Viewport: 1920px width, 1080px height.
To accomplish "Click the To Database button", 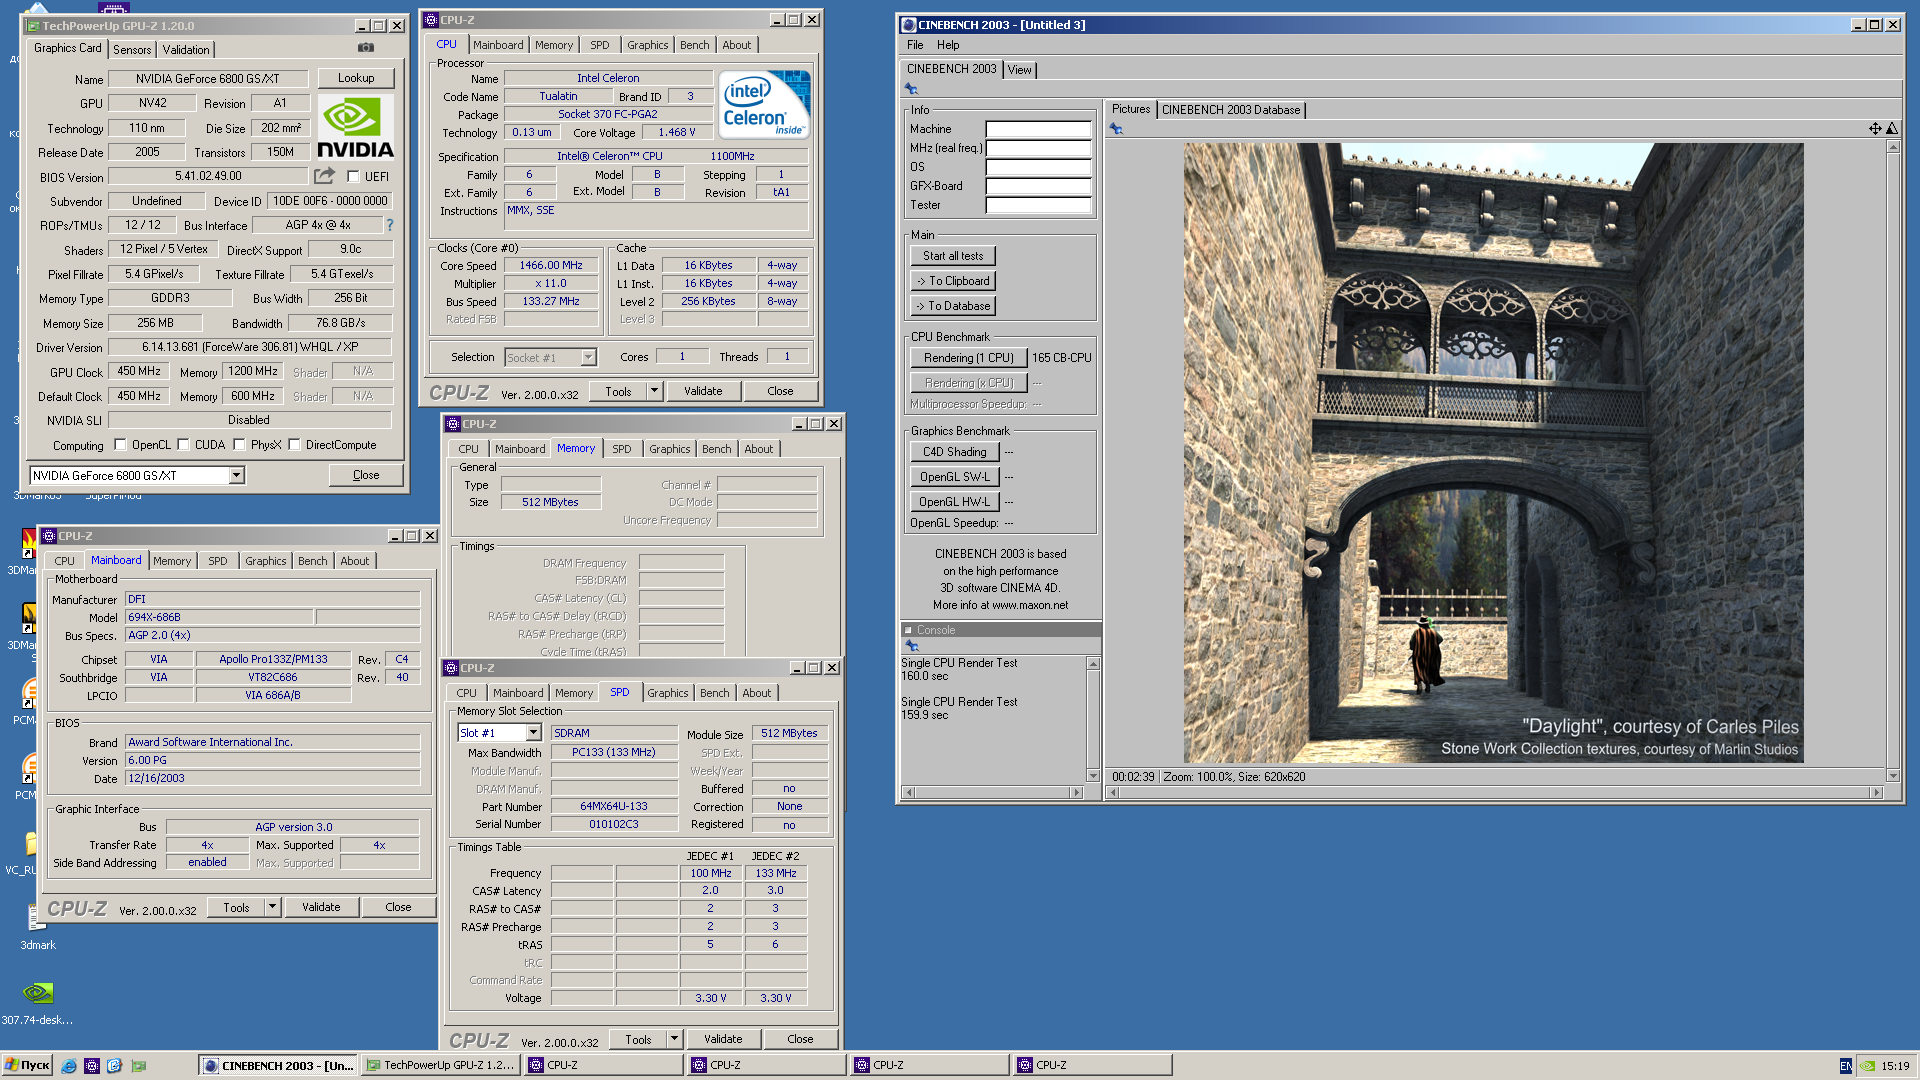I will [953, 306].
